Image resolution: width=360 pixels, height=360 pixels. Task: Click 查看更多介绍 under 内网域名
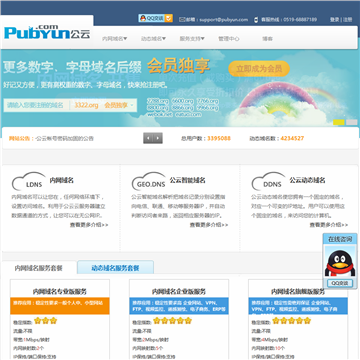pos(89,225)
